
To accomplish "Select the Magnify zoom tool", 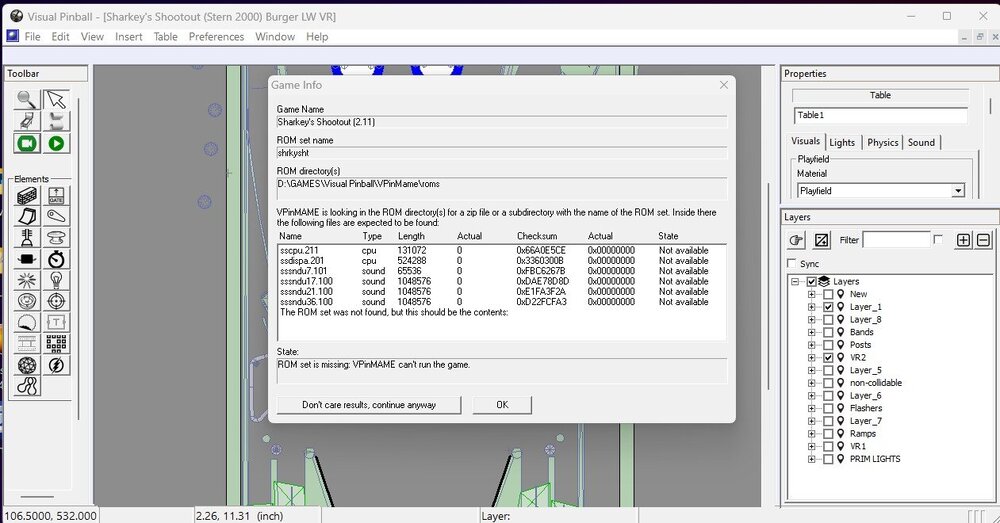I will [x=27, y=99].
